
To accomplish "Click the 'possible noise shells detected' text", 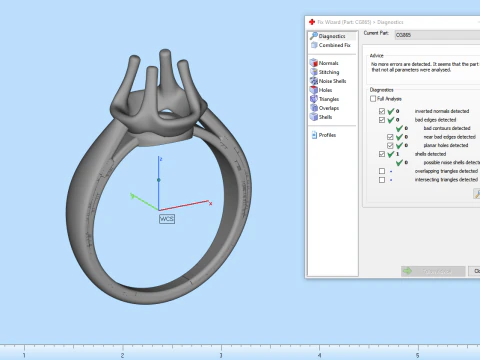I will click(452, 162).
